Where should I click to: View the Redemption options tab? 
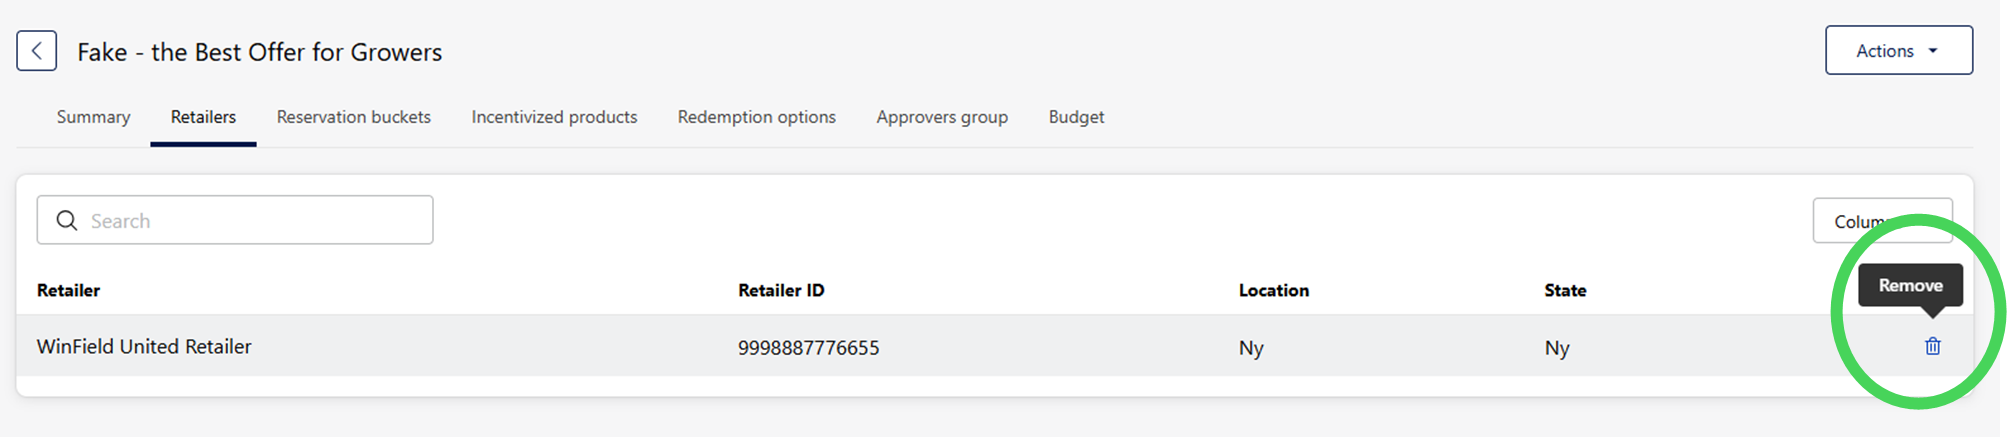click(x=756, y=117)
